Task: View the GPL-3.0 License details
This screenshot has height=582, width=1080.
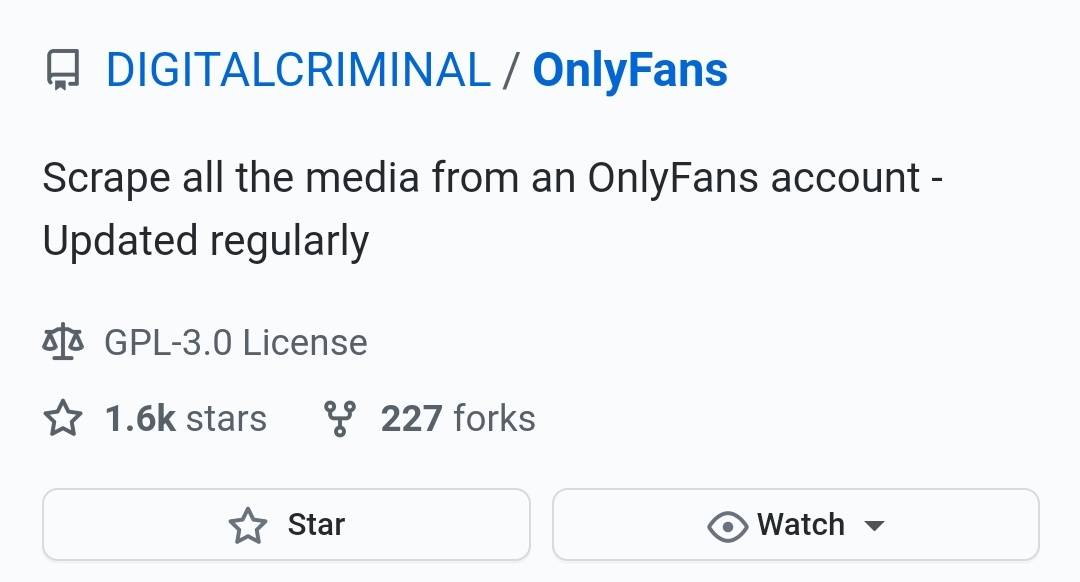Action: click(x=236, y=343)
